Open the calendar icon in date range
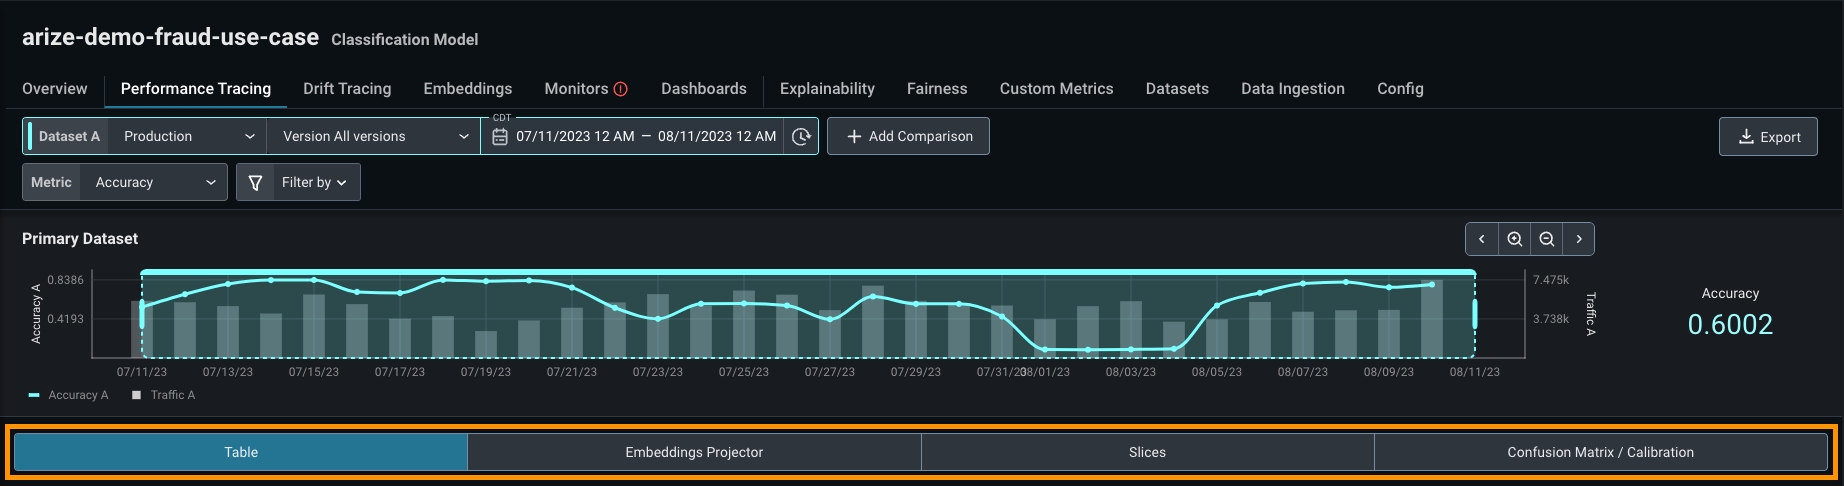Viewport: 1844px width, 486px height. [500, 136]
